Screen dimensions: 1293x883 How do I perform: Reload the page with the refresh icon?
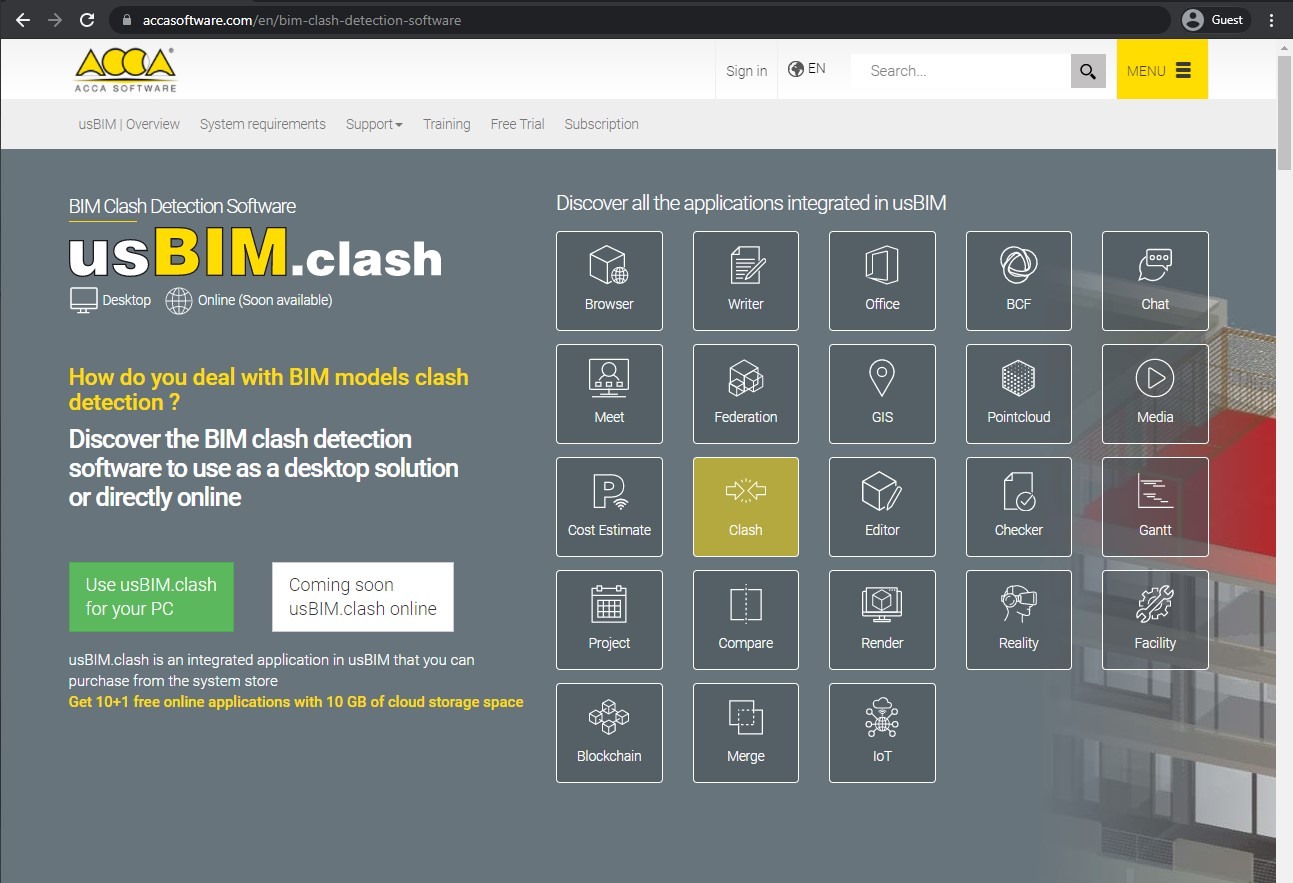pyautogui.click(x=87, y=20)
